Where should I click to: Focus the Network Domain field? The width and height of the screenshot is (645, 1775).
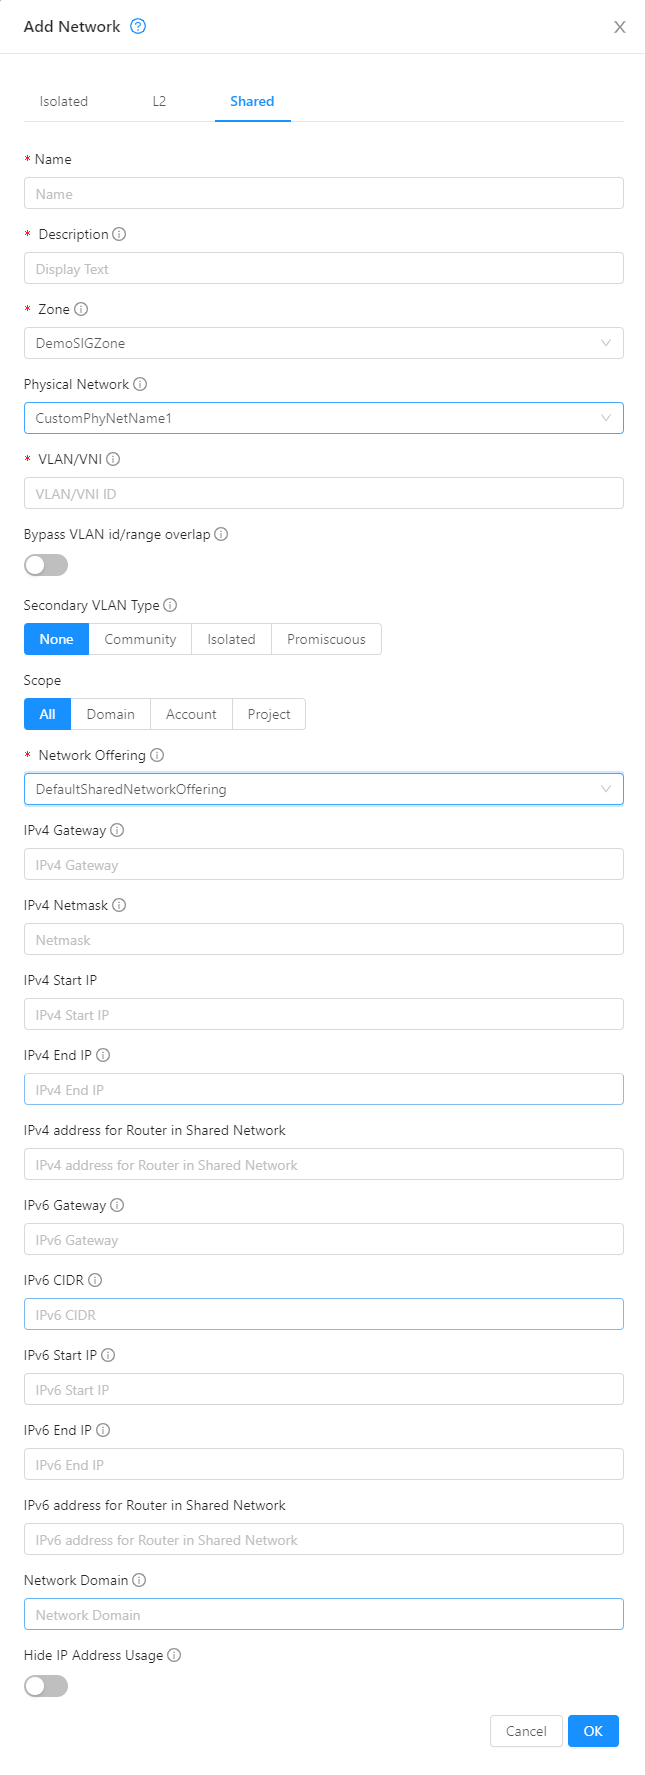coord(324,1614)
